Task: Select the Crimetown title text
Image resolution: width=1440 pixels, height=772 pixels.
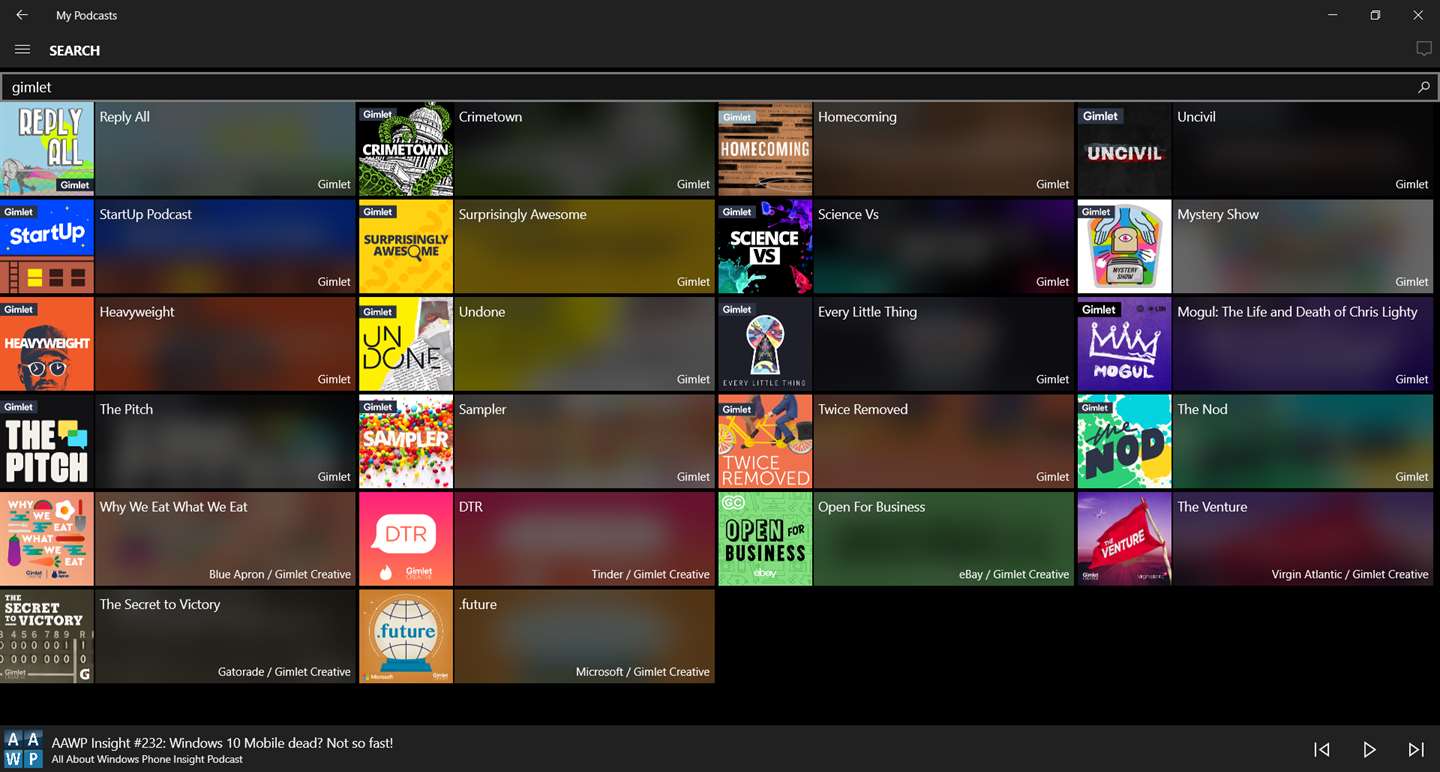Action: point(490,117)
